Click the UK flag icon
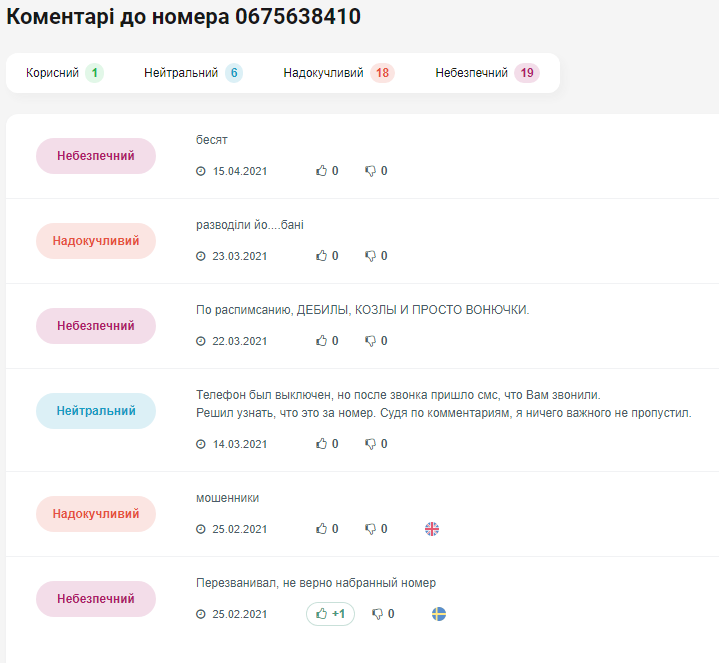The width and height of the screenshot is (719, 663). pos(432,529)
